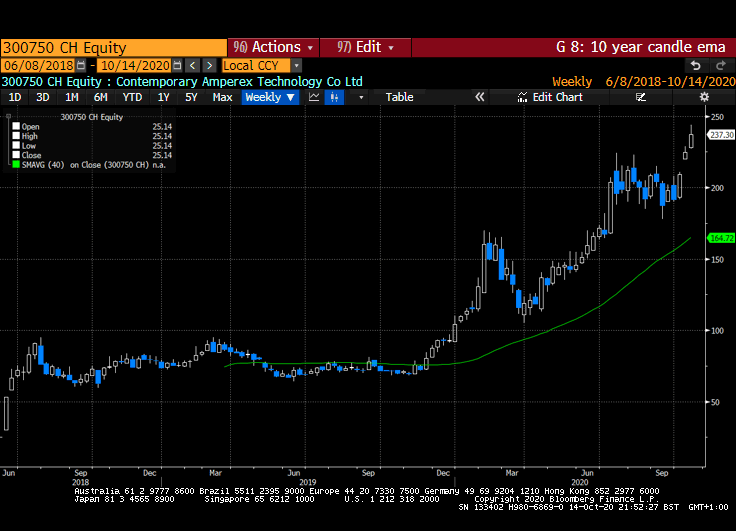Select the YTD range tab
Image resolution: width=736 pixels, height=531 pixels.
pyautogui.click(x=132, y=97)
